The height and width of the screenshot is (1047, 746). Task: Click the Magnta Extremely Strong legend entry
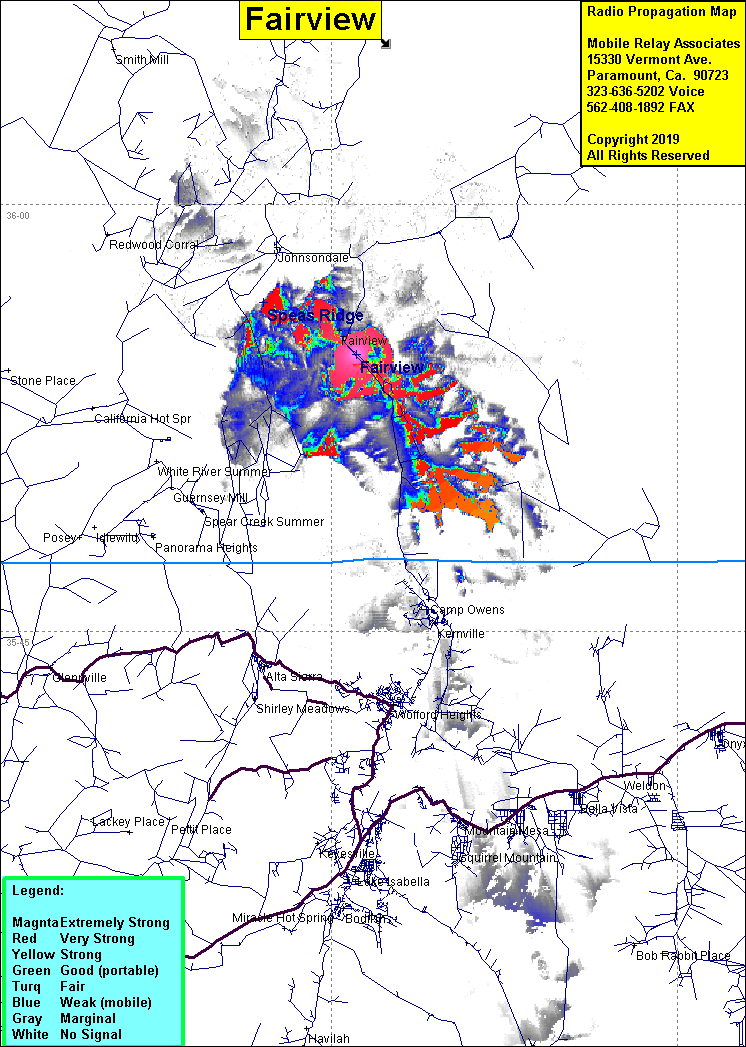coord(91,922)
